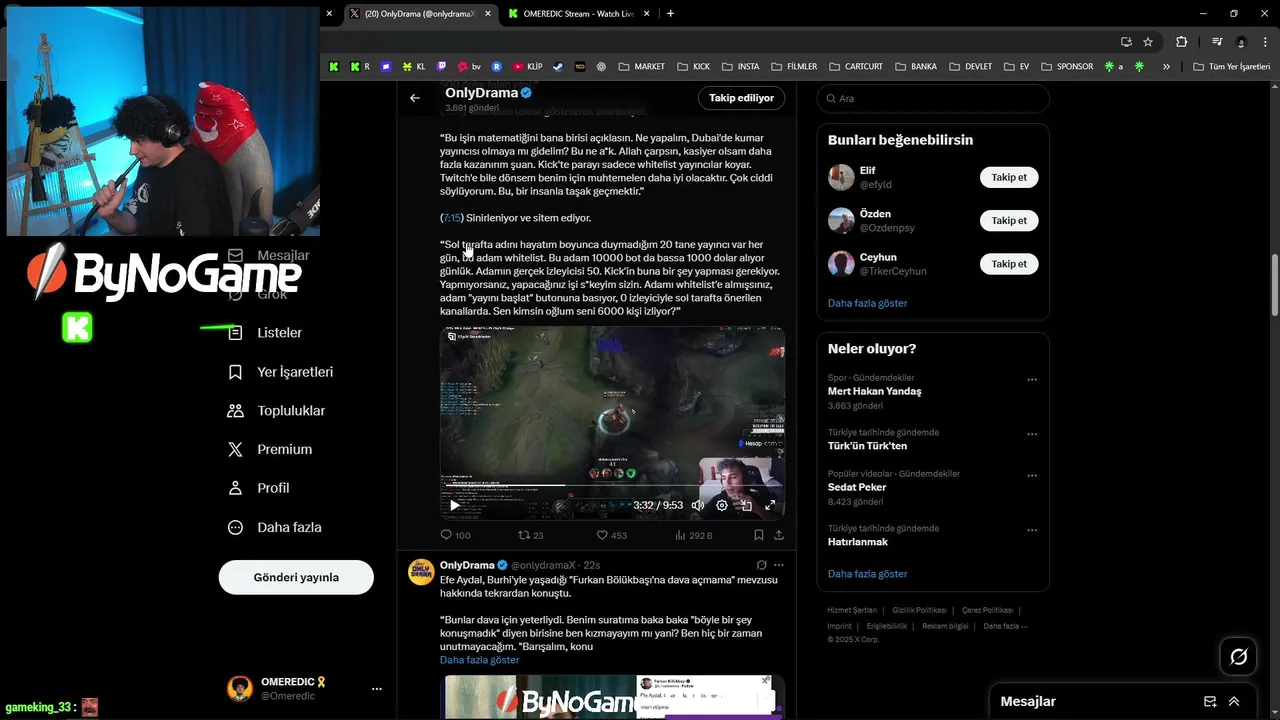Like the tweet with 453 likes
The width and height of the screenshot is (1280, 720).
coord(611,535)
